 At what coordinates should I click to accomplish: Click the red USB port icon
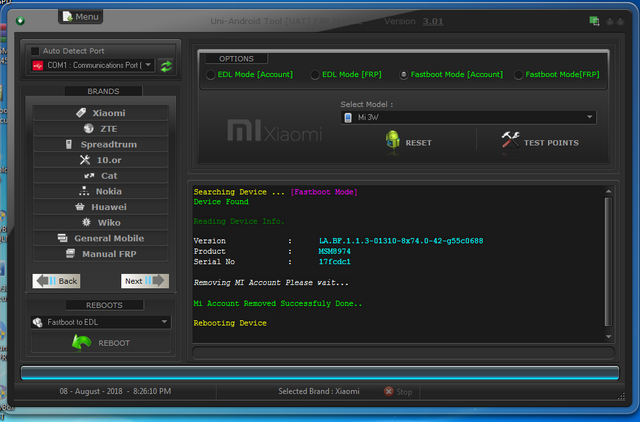(38, 65)
